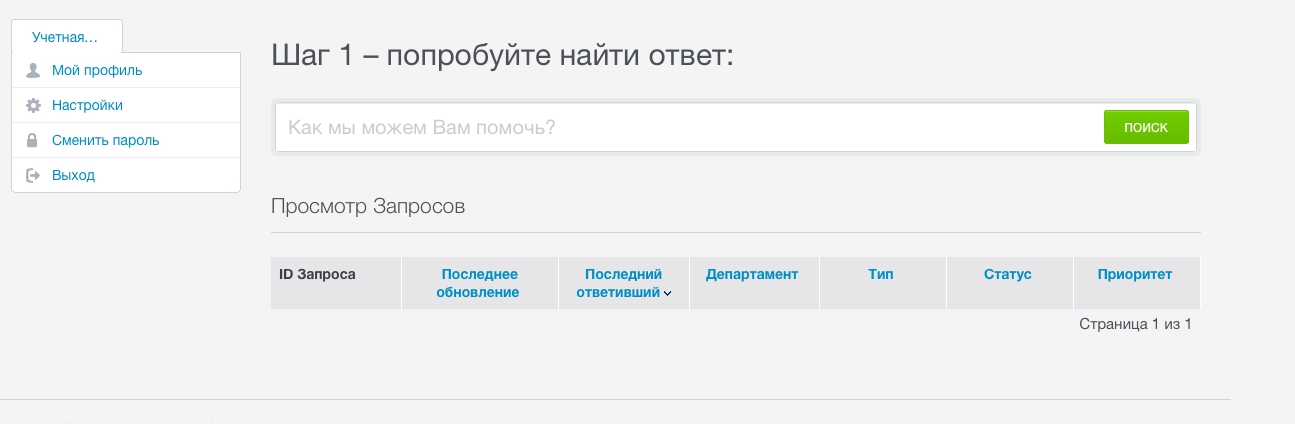Go to the Настройки menu entry
This screenshot has height=424, width=1295.
[87, 105]
